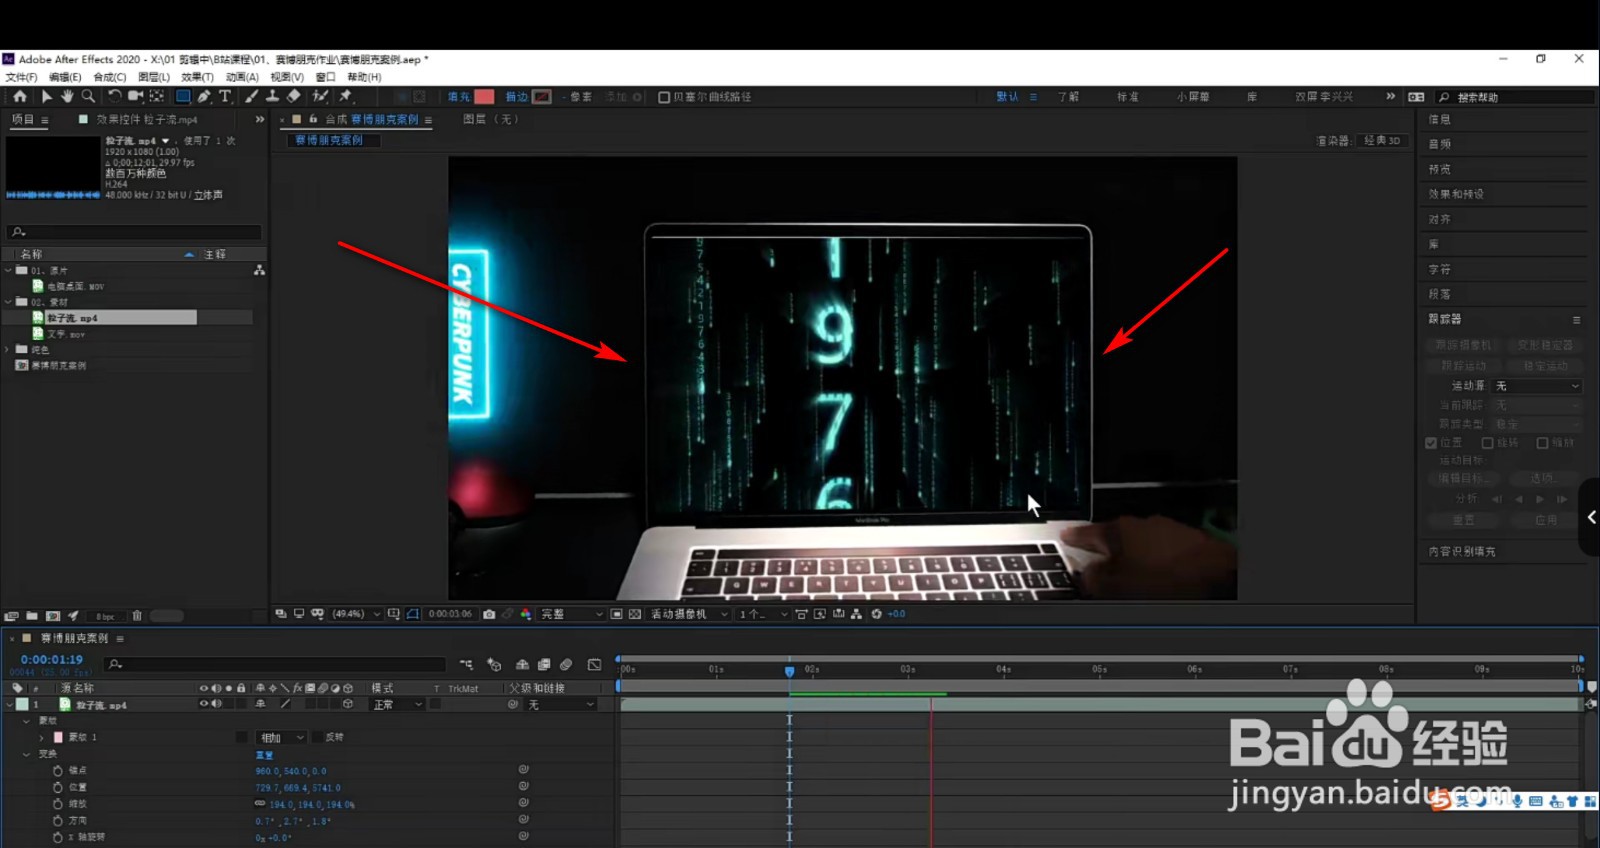Click the 重置 transform reset link
Viewport: 1600px width, 848px height.
tap(264, 754)
